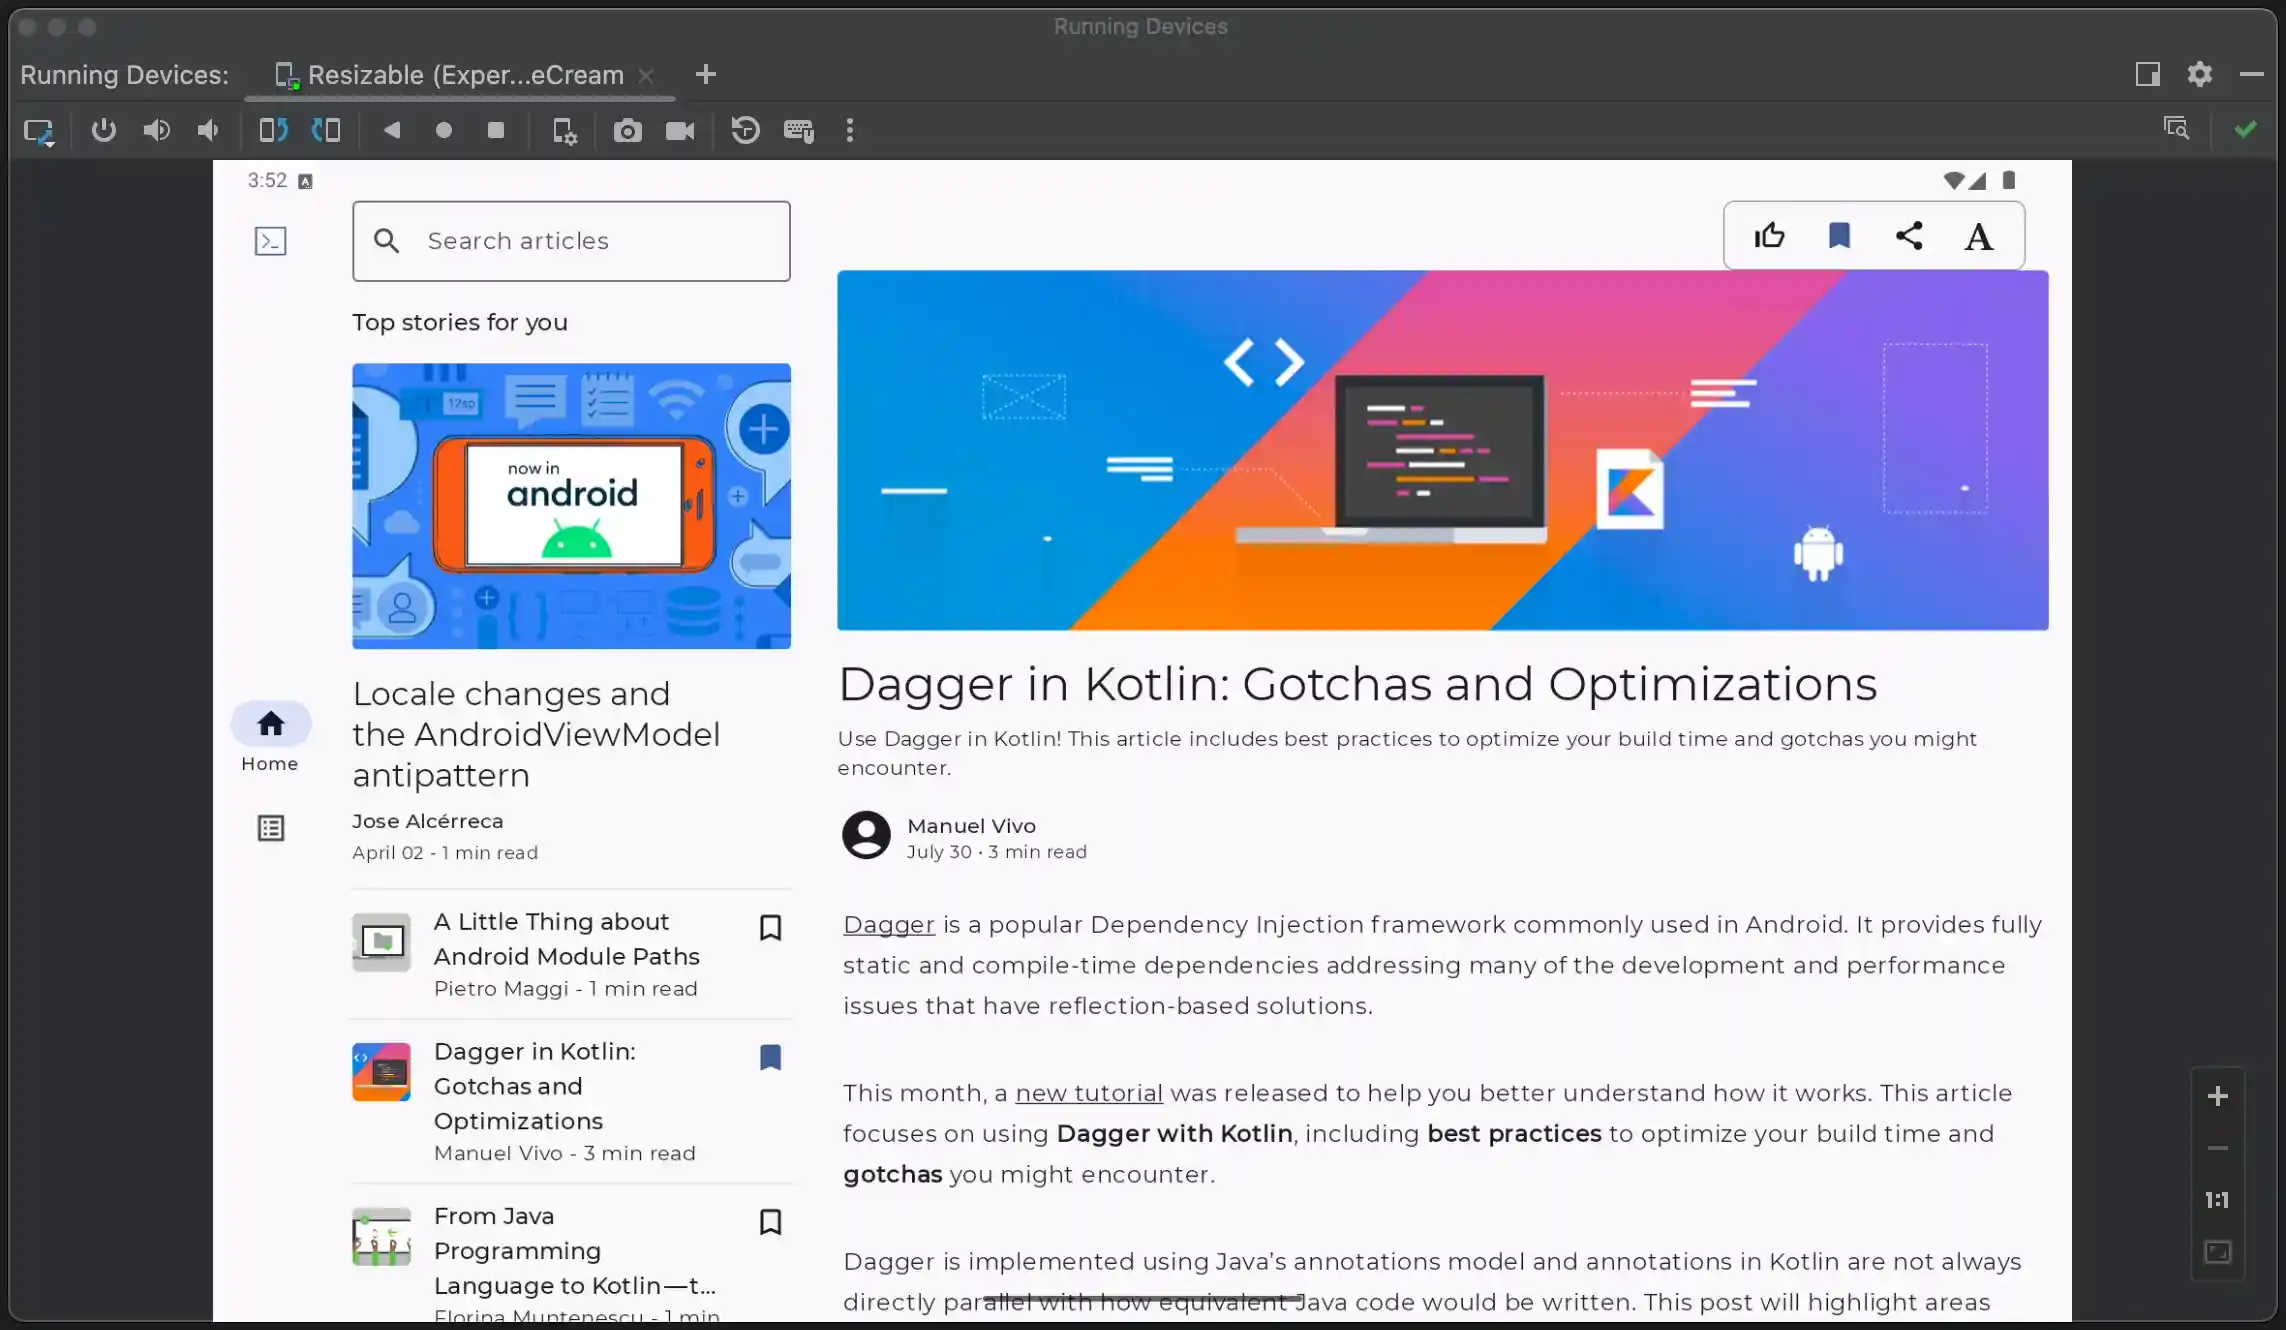Click the power button in emulator toolbar
This screenshot has height=1330, width=2286.
[x=104, y=130]
